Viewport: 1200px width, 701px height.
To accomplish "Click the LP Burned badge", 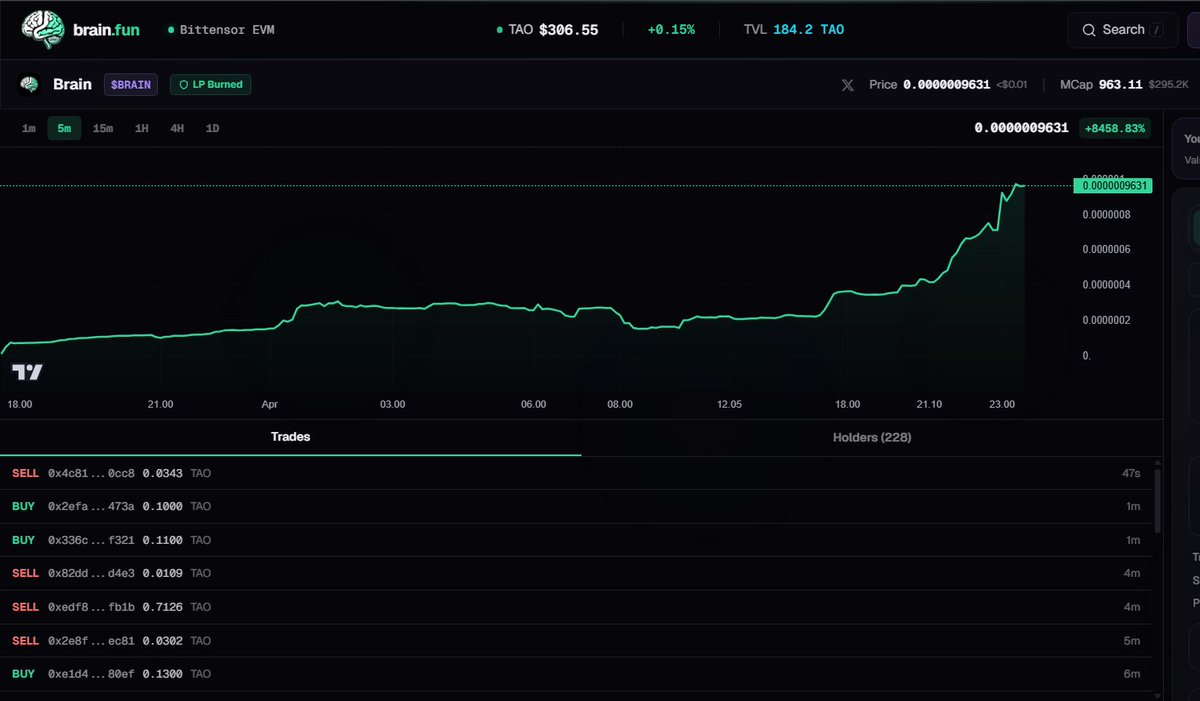I will pos(210,85).
